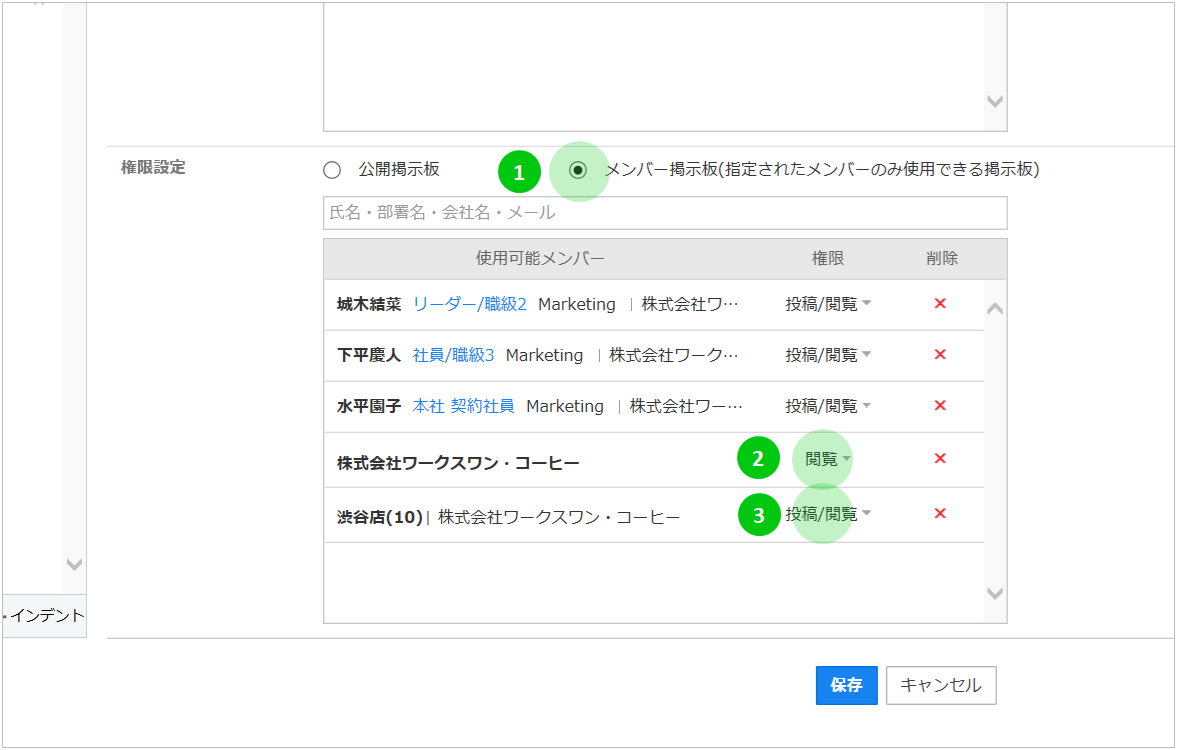Click リーダー/職級2 link for 城木結菜

(469, 304)
